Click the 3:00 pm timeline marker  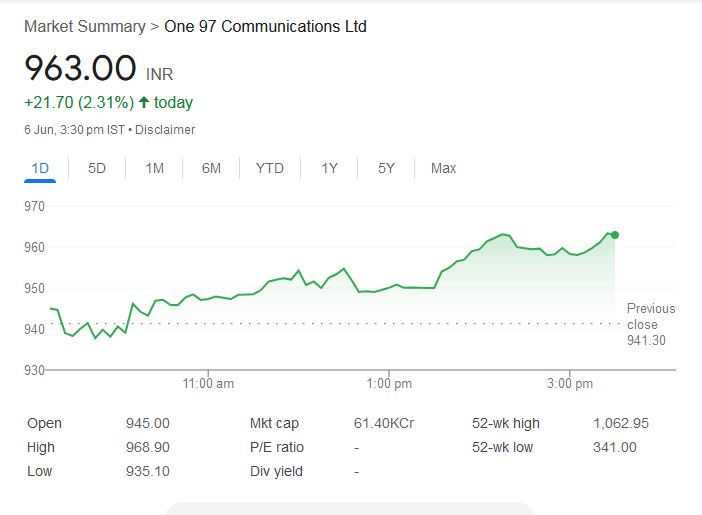[x=570, y=384]
